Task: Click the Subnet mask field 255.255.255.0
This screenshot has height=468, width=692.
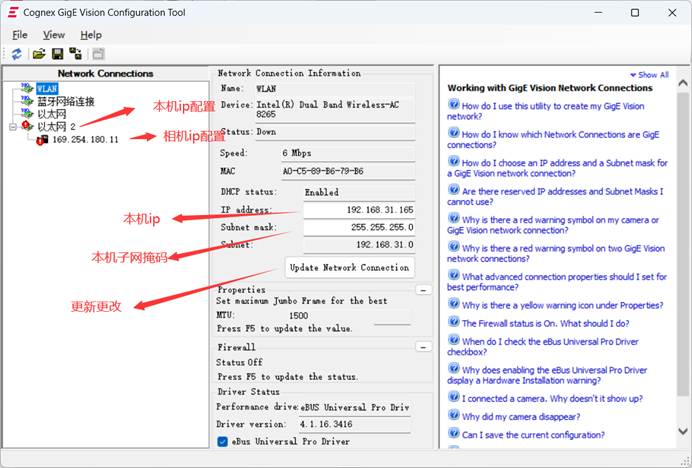Action: pos(359,227)
